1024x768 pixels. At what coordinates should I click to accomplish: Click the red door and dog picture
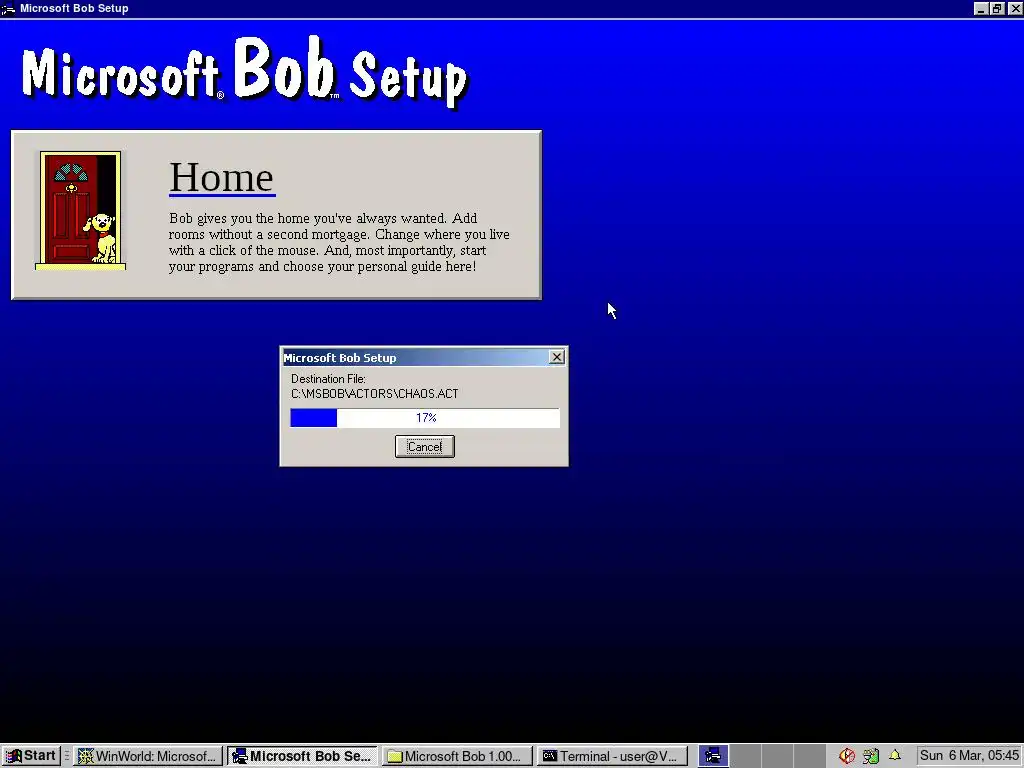tap(80, 210)
